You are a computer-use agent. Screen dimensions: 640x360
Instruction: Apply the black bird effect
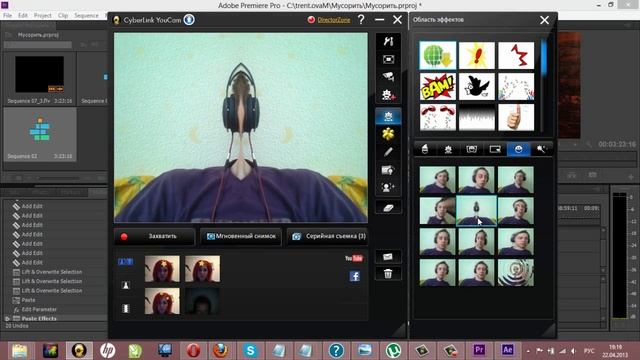click(477, 87)
